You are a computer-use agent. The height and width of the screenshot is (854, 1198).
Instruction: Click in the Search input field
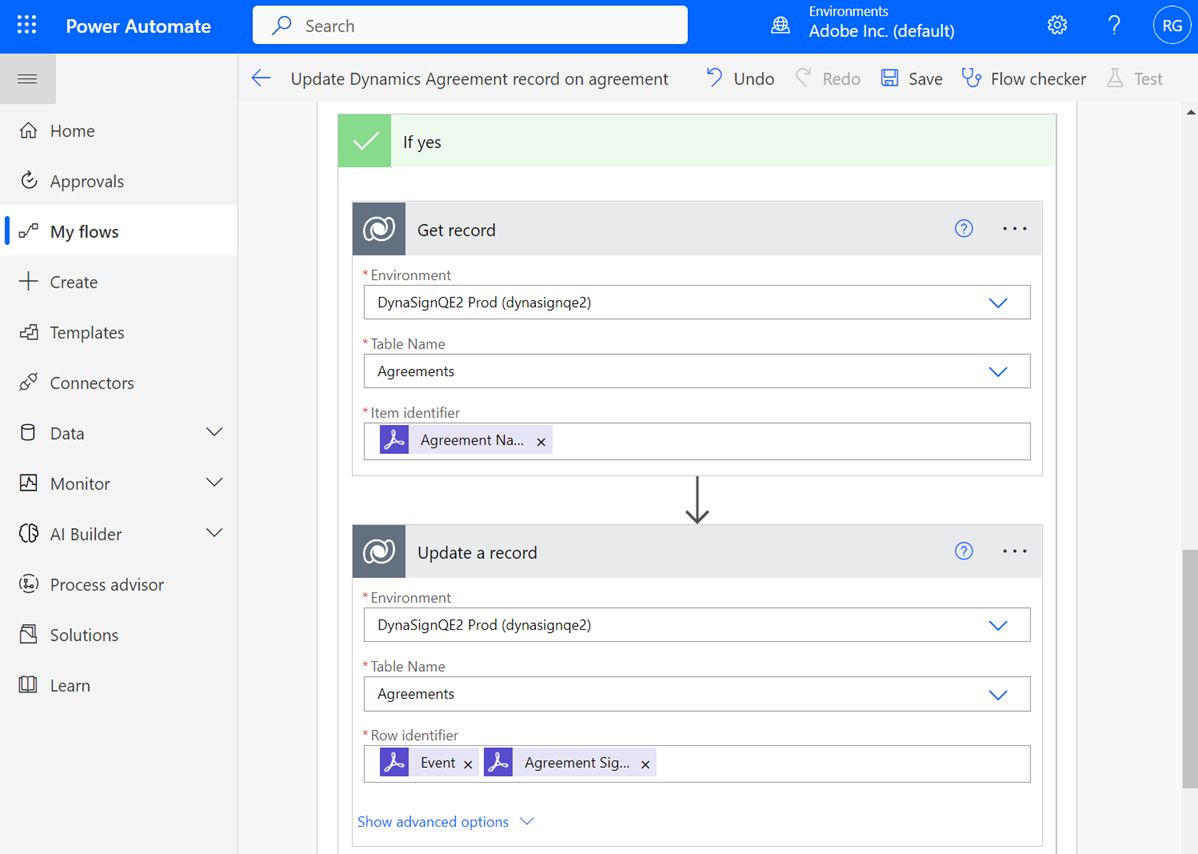[x=470, y=25]
